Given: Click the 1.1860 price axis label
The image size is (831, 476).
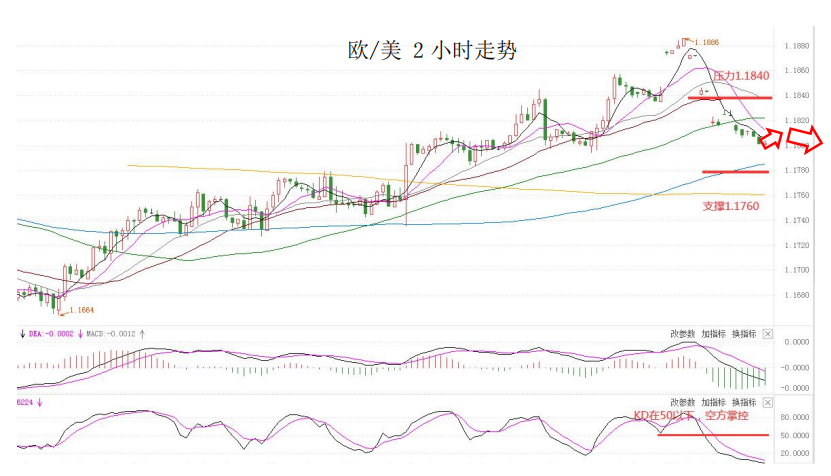Looking at the screenshot, I should point(797,70).
